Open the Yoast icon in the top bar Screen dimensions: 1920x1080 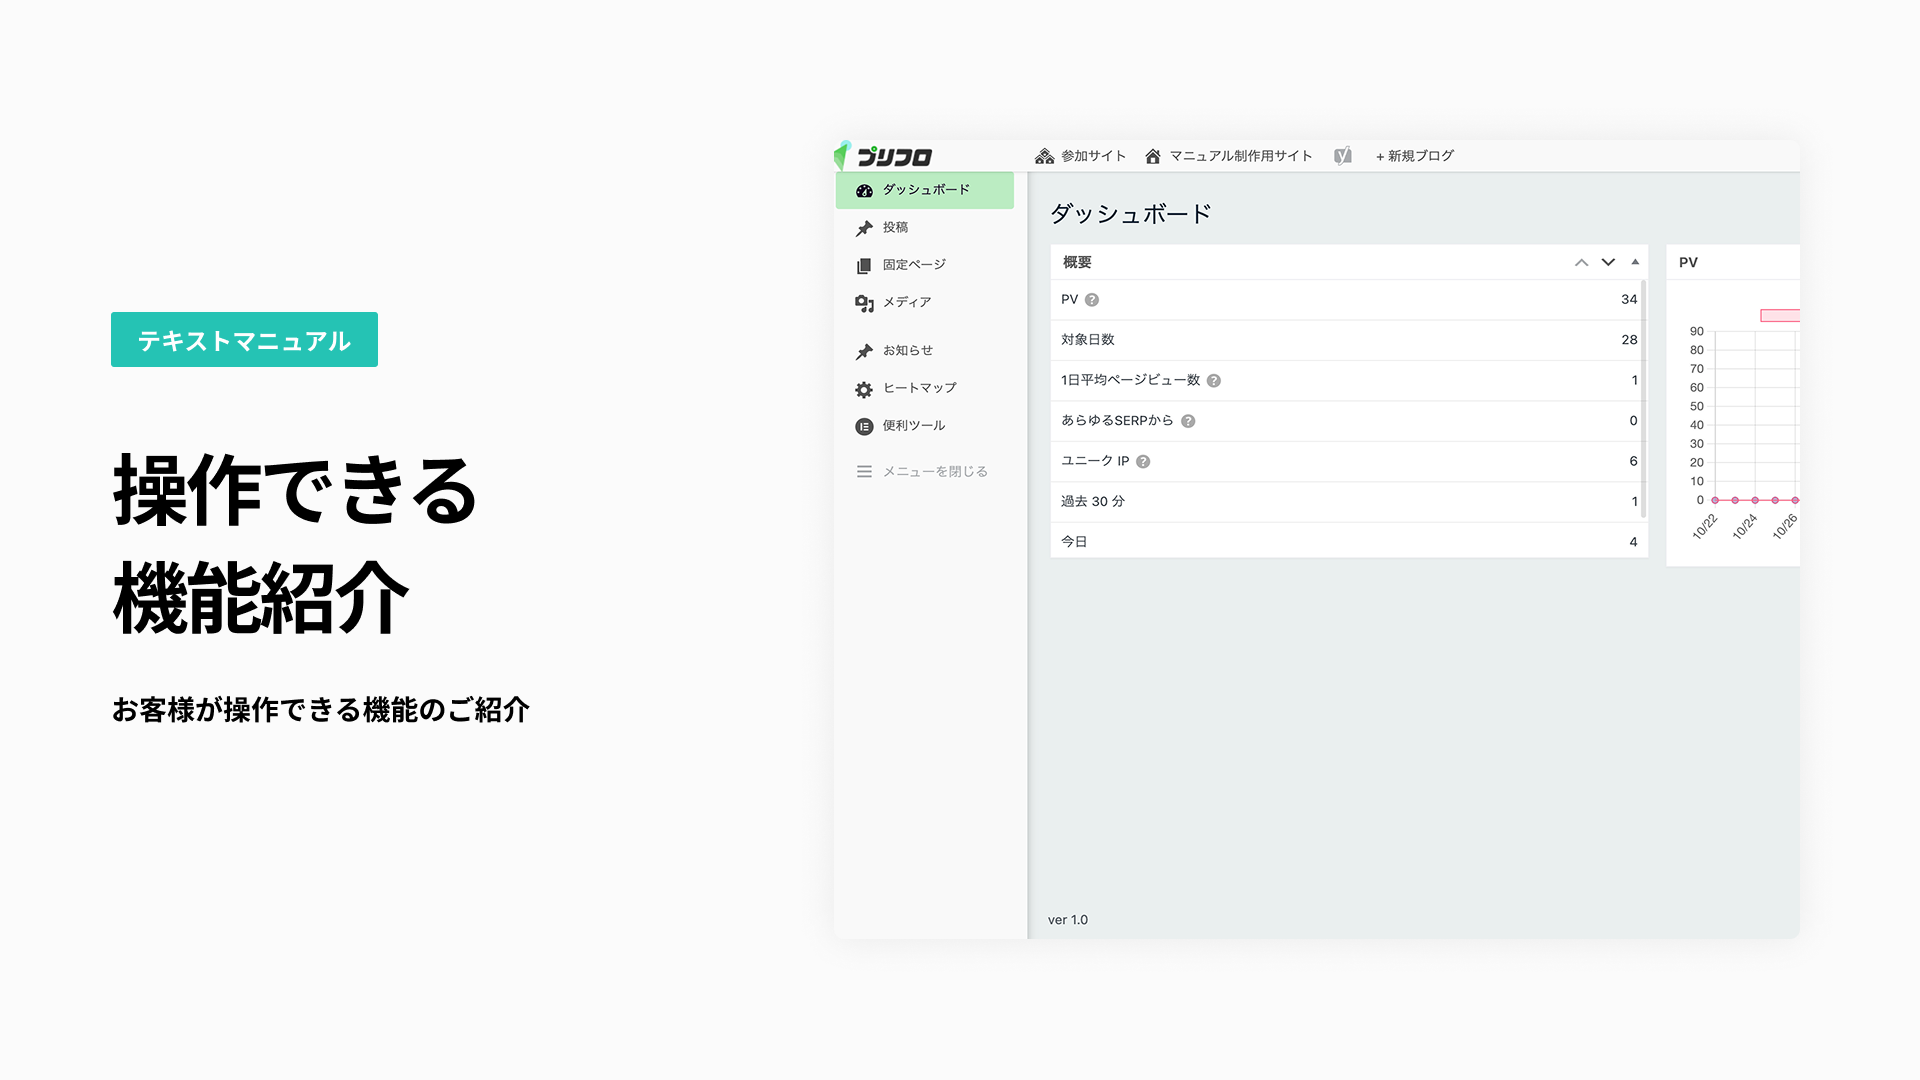pos(1342,155)
